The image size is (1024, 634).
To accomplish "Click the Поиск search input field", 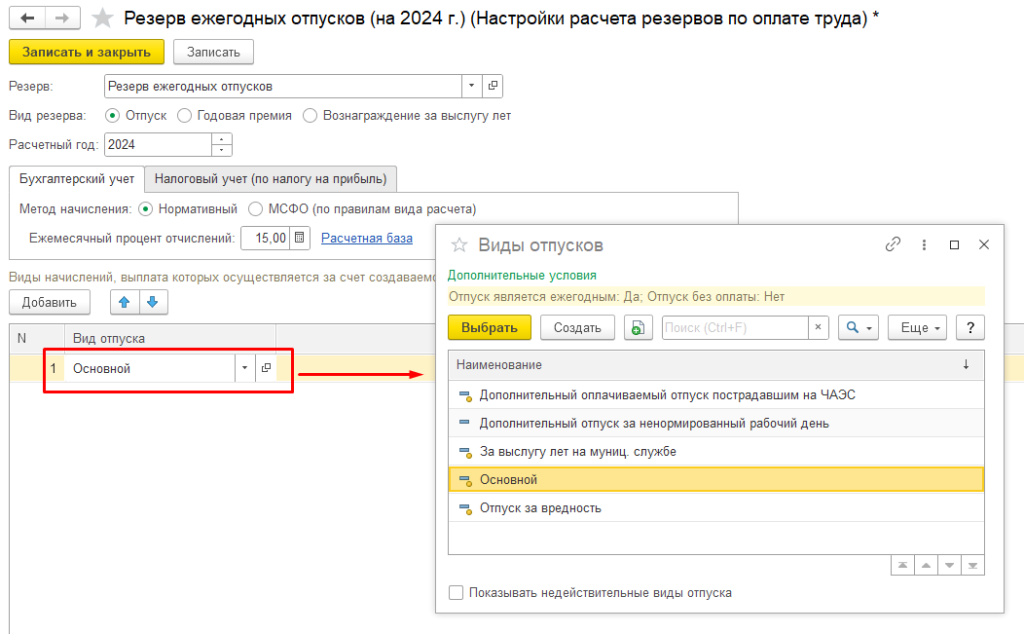I will click(734, 328).
